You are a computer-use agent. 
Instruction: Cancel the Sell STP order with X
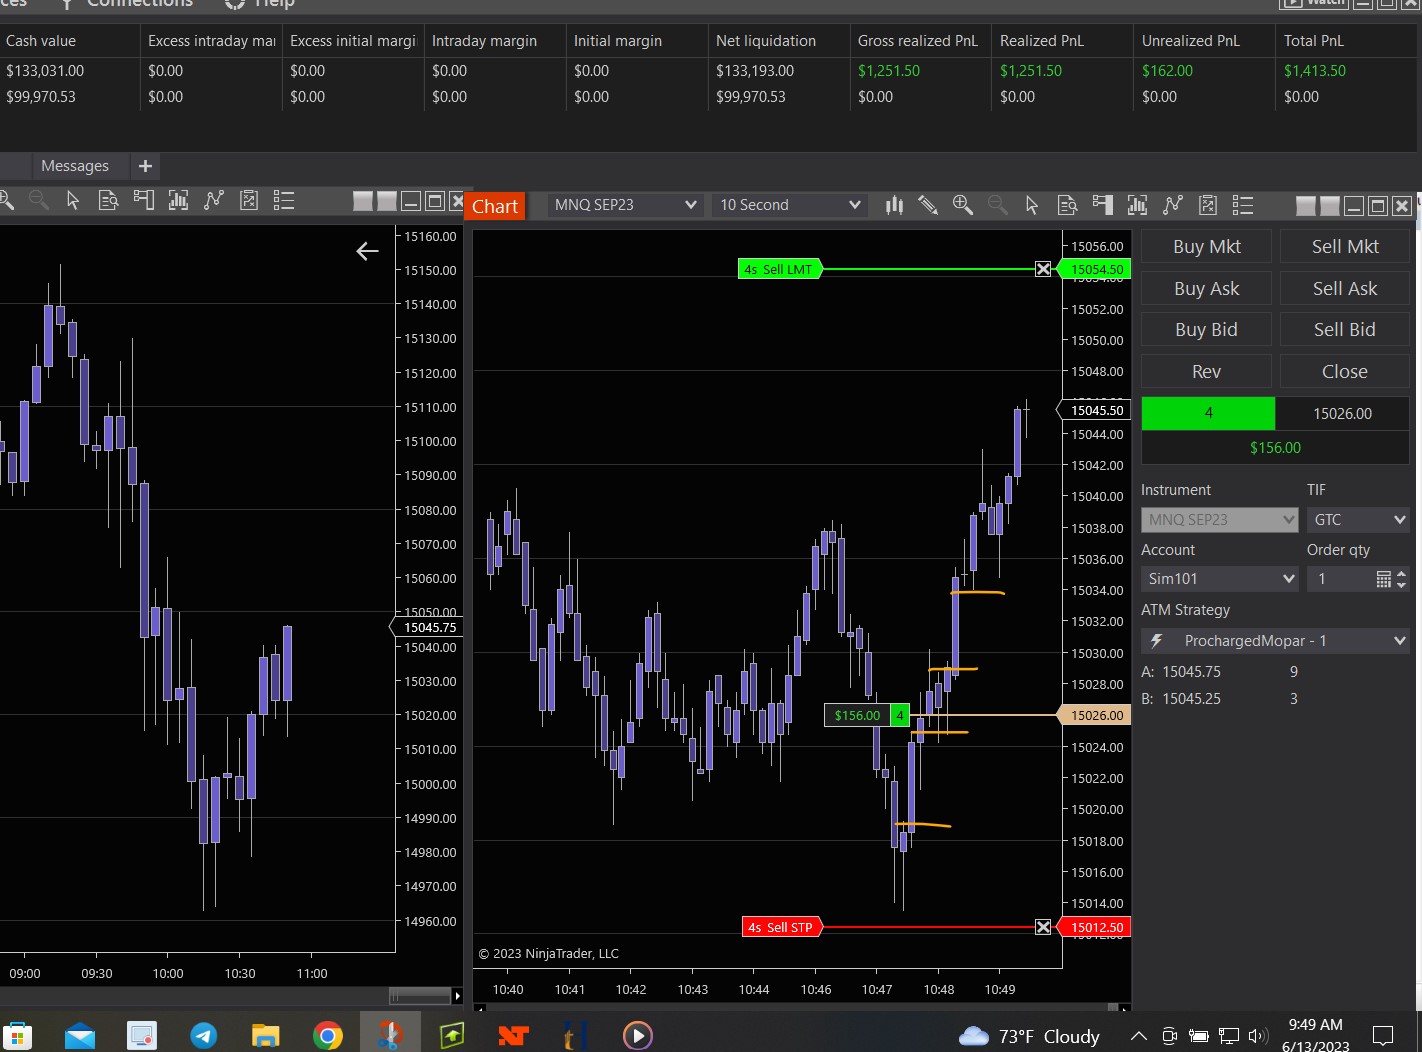click(1043, 927)
